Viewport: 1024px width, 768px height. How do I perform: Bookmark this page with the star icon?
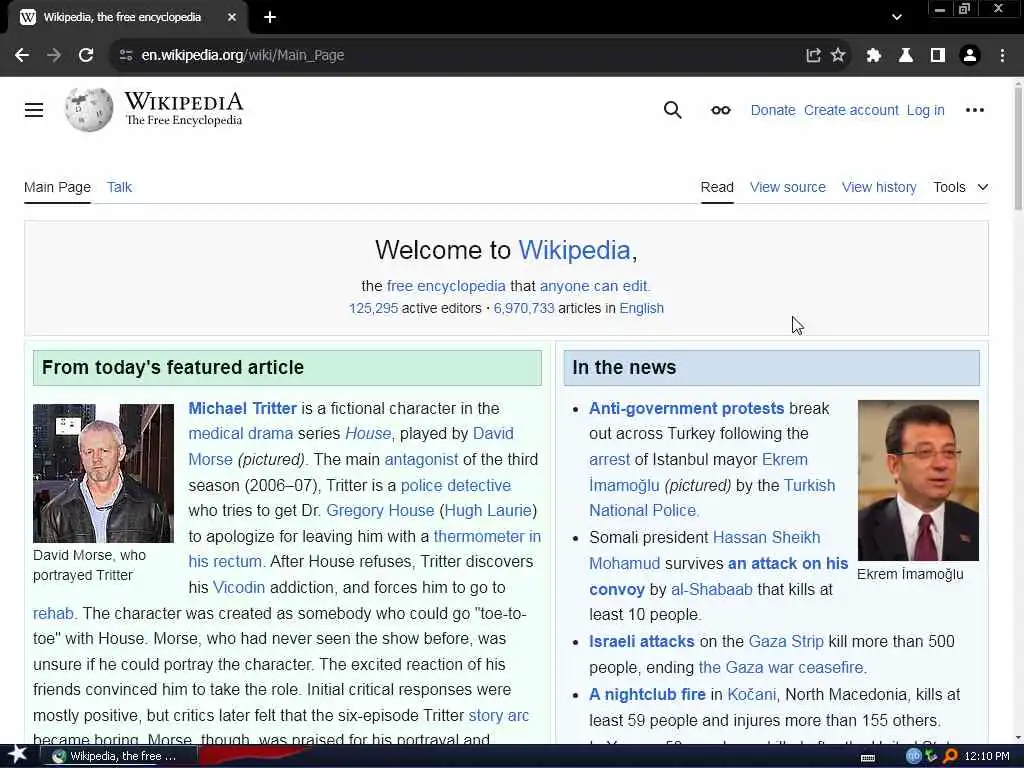[838, 55]
